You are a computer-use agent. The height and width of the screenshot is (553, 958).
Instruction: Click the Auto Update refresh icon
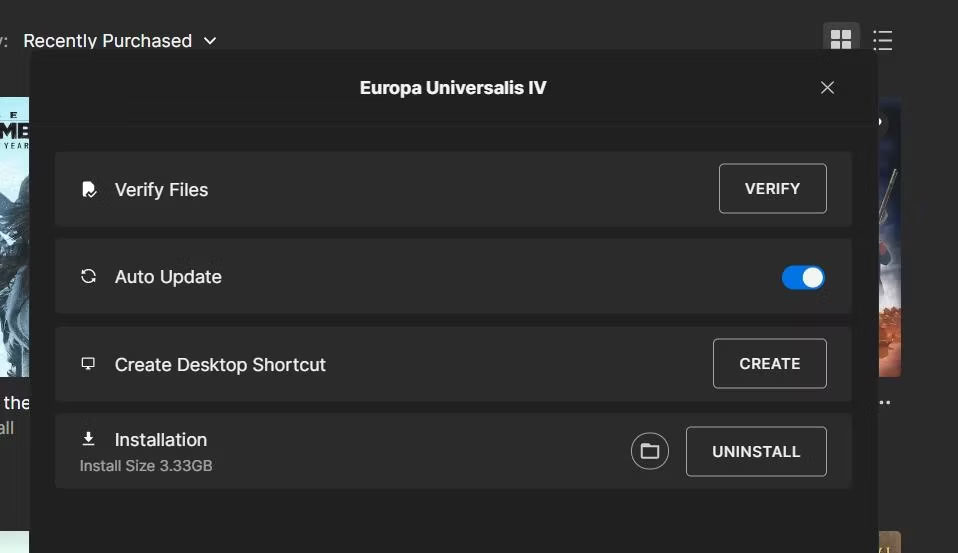(x=89, y=277)
